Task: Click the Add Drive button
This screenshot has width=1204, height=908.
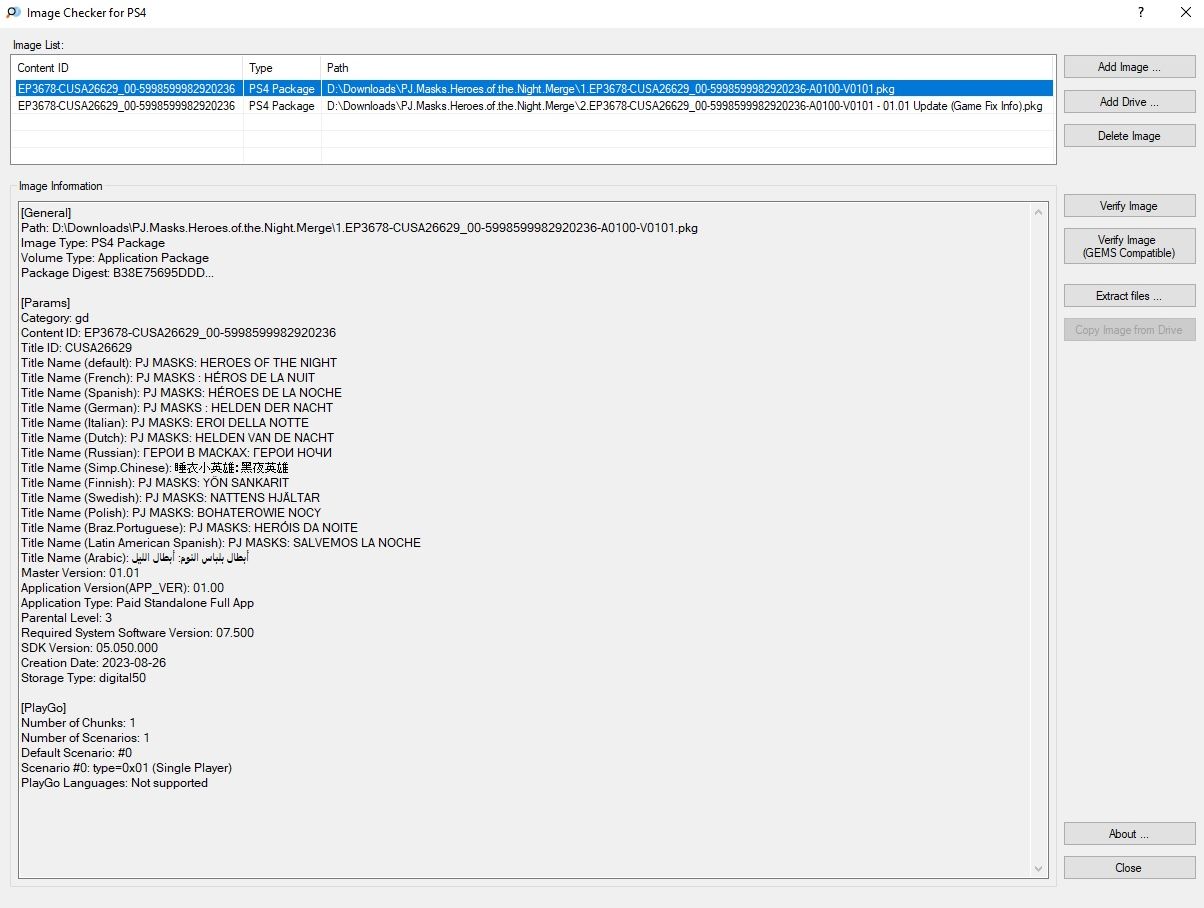Action: pyautogui.click(x=1129, y=102)
